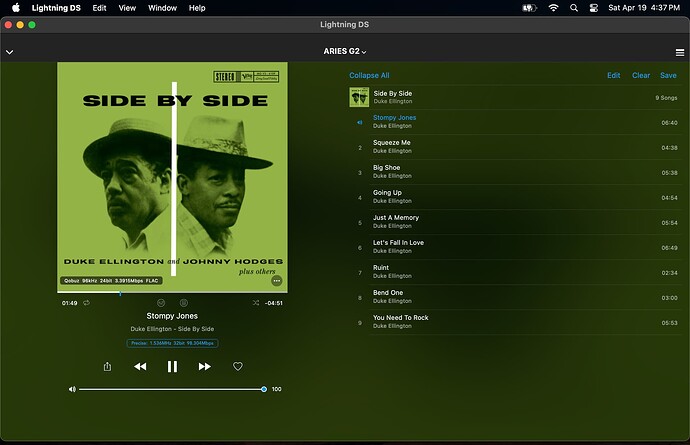Play track 4 Going Up

(515, 197)
